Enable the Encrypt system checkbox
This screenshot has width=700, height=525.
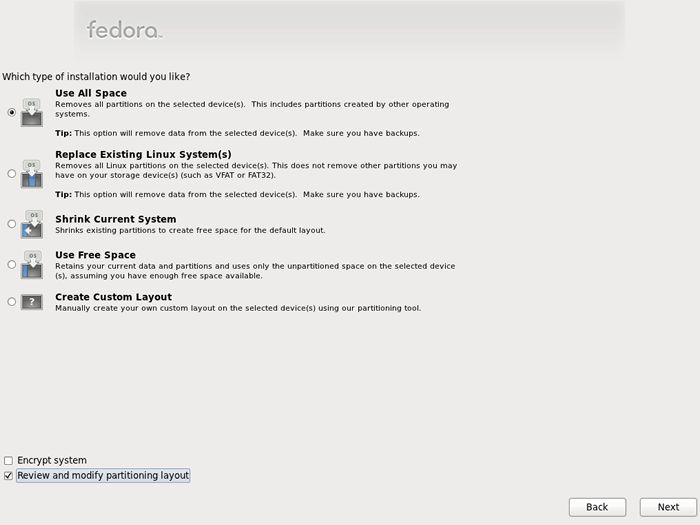click(8, 460)
